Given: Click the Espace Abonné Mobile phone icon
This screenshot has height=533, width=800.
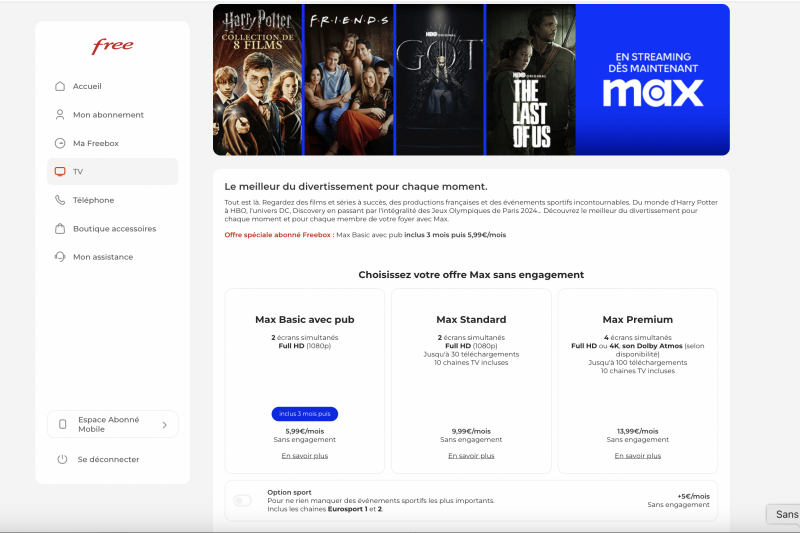Looking at the screenshot, I should [x=63, y=424].
